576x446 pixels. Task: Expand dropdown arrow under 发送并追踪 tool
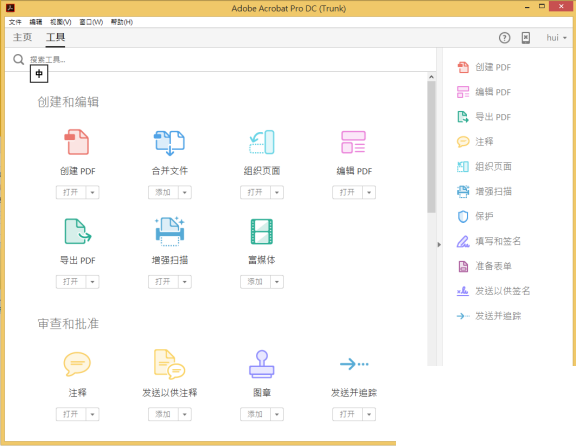tap(369, 414)
